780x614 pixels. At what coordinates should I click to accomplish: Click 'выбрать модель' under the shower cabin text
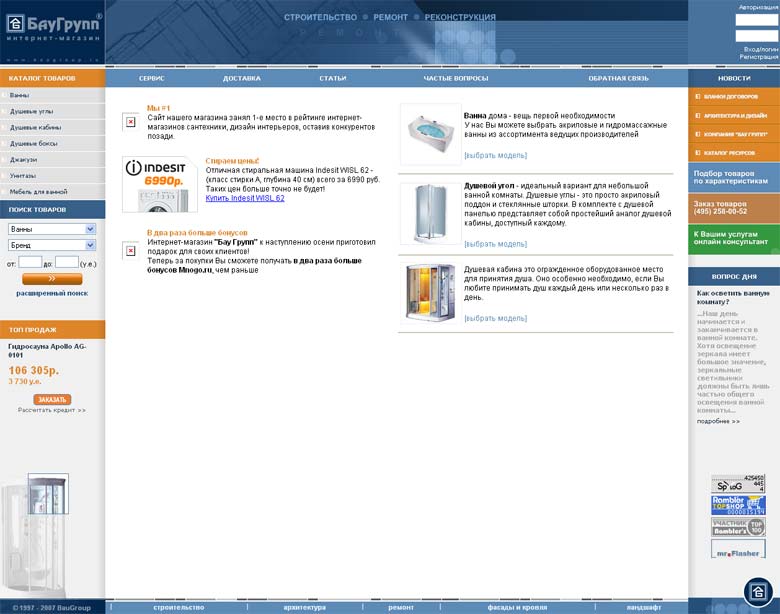click(x=495, y=318)
